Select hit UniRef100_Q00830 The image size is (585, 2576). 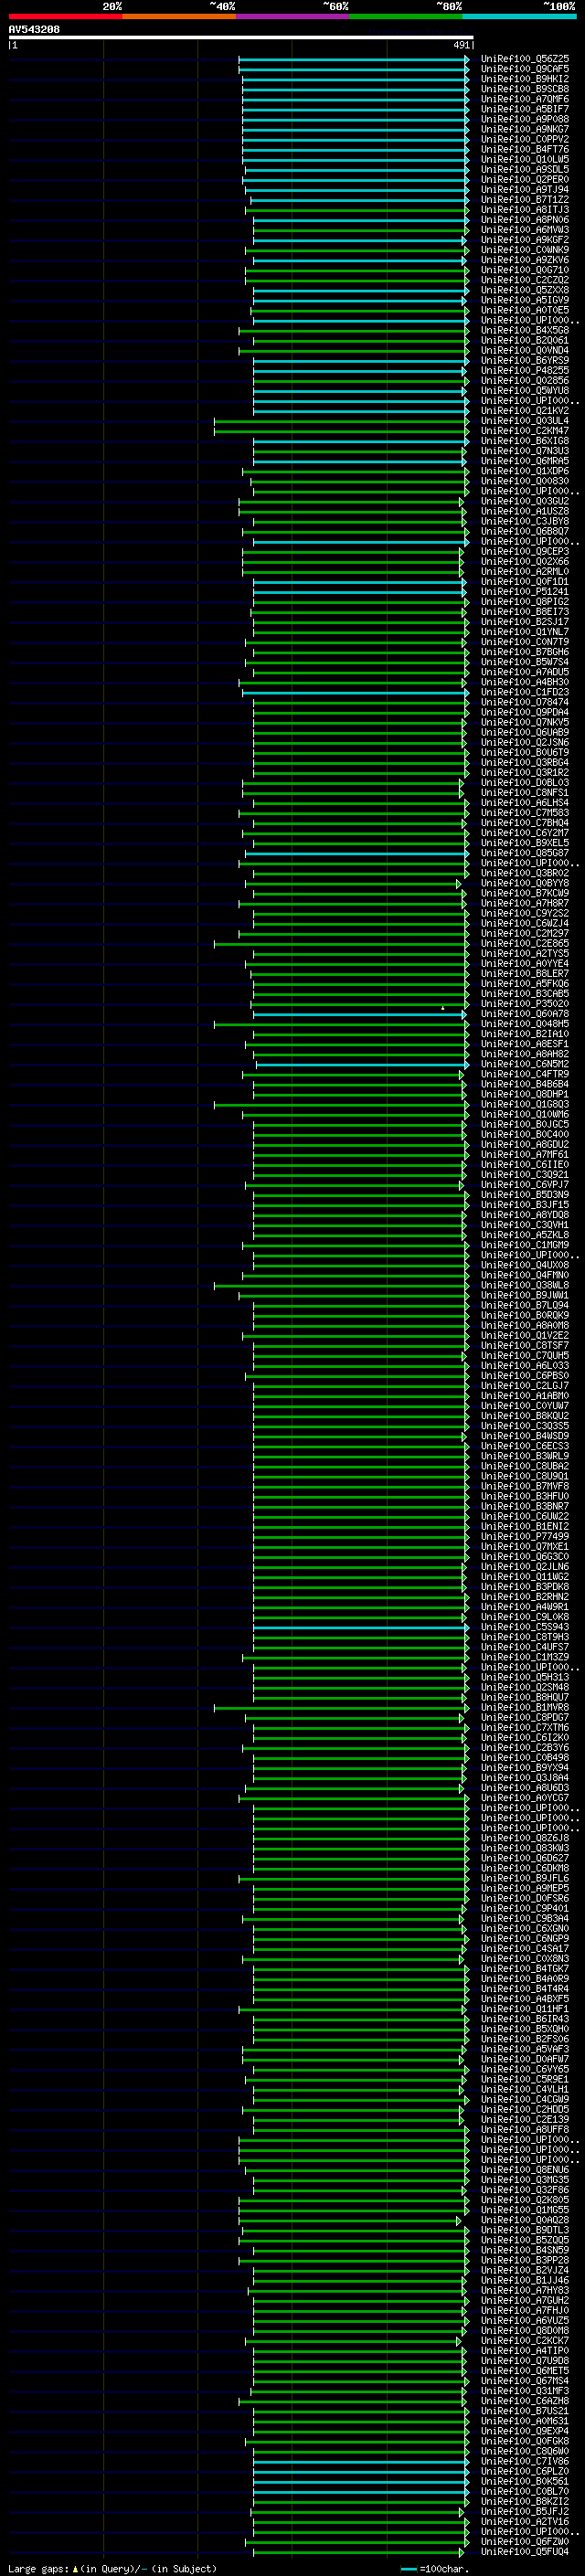tap(525, 481)
